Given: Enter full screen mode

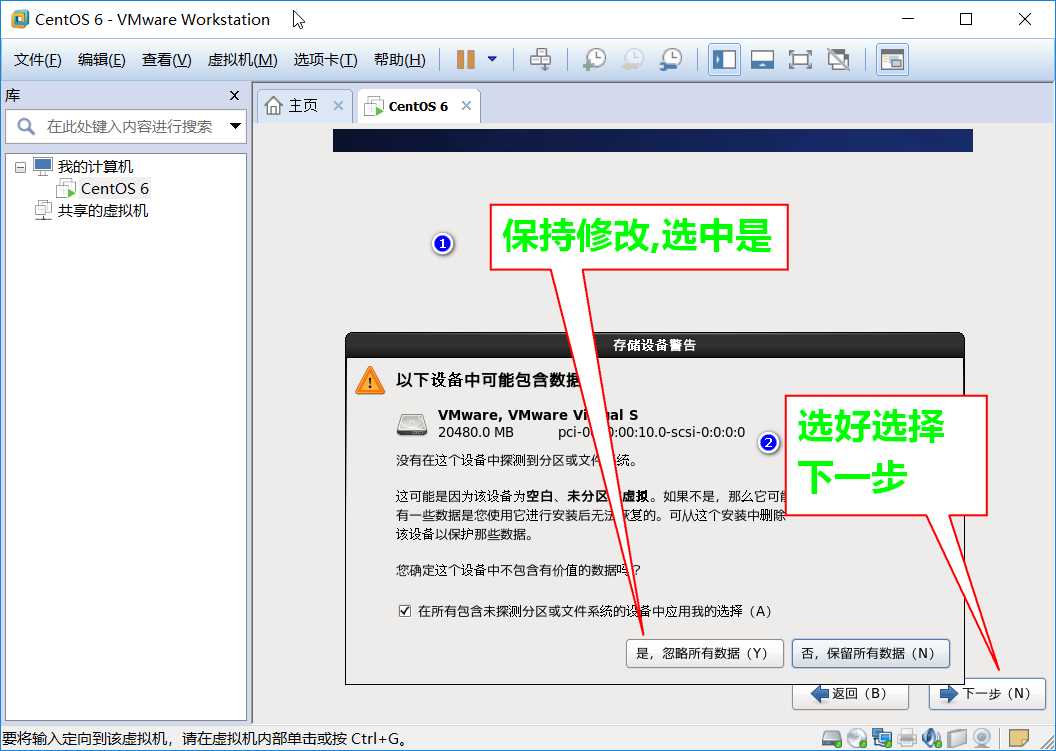Looking at the screenshot, I should 800,59.
